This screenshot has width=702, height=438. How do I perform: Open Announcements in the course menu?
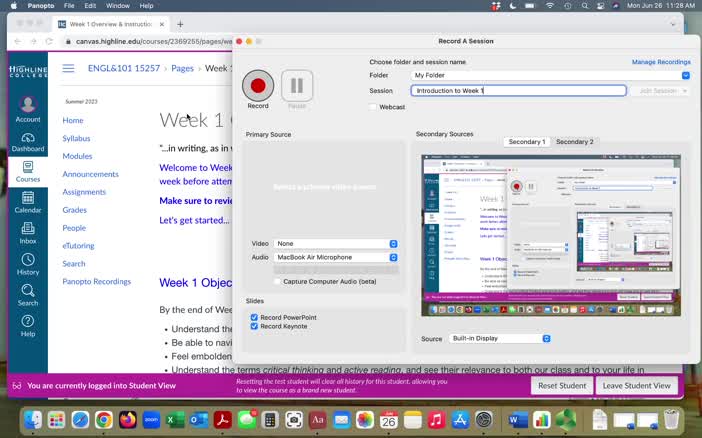(x=90, y=174)
